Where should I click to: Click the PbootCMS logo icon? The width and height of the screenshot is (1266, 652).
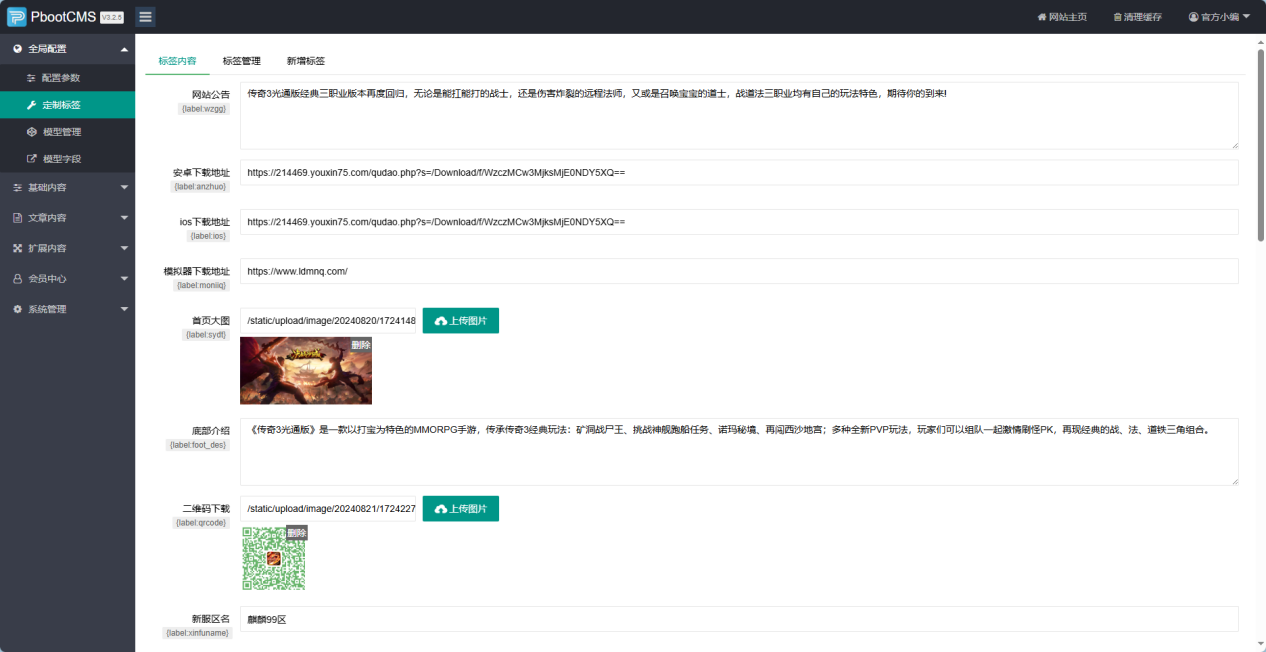[17, 17]
